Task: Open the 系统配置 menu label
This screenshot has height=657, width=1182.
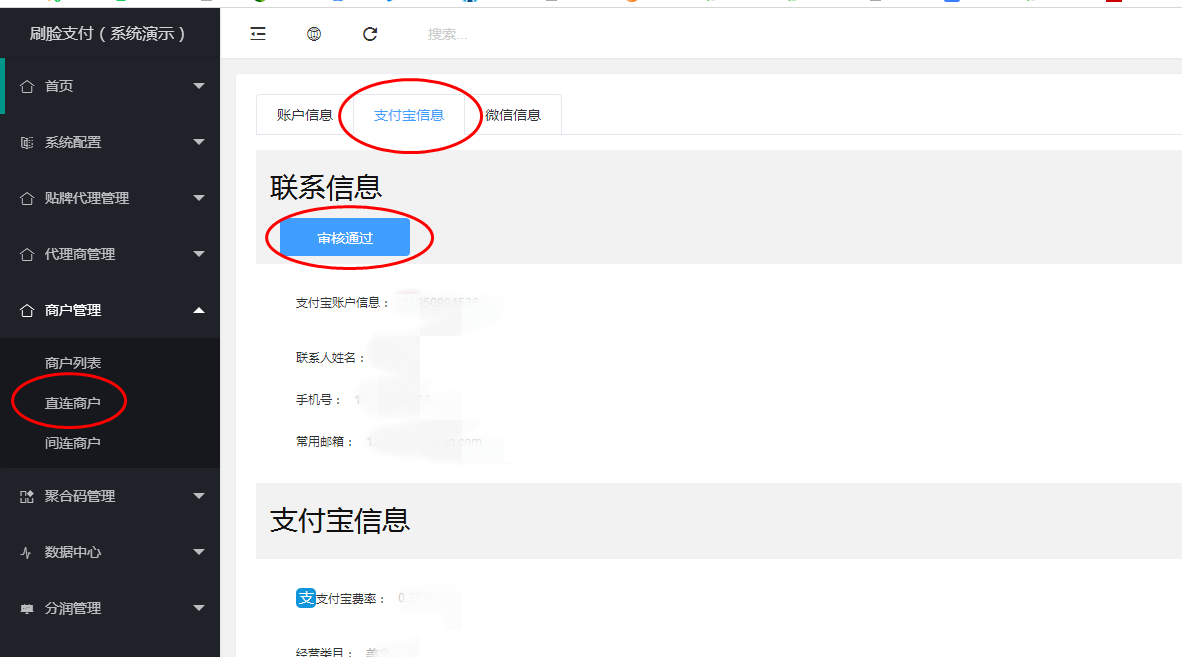Action: pyautogui.click(x=72, y=142)
